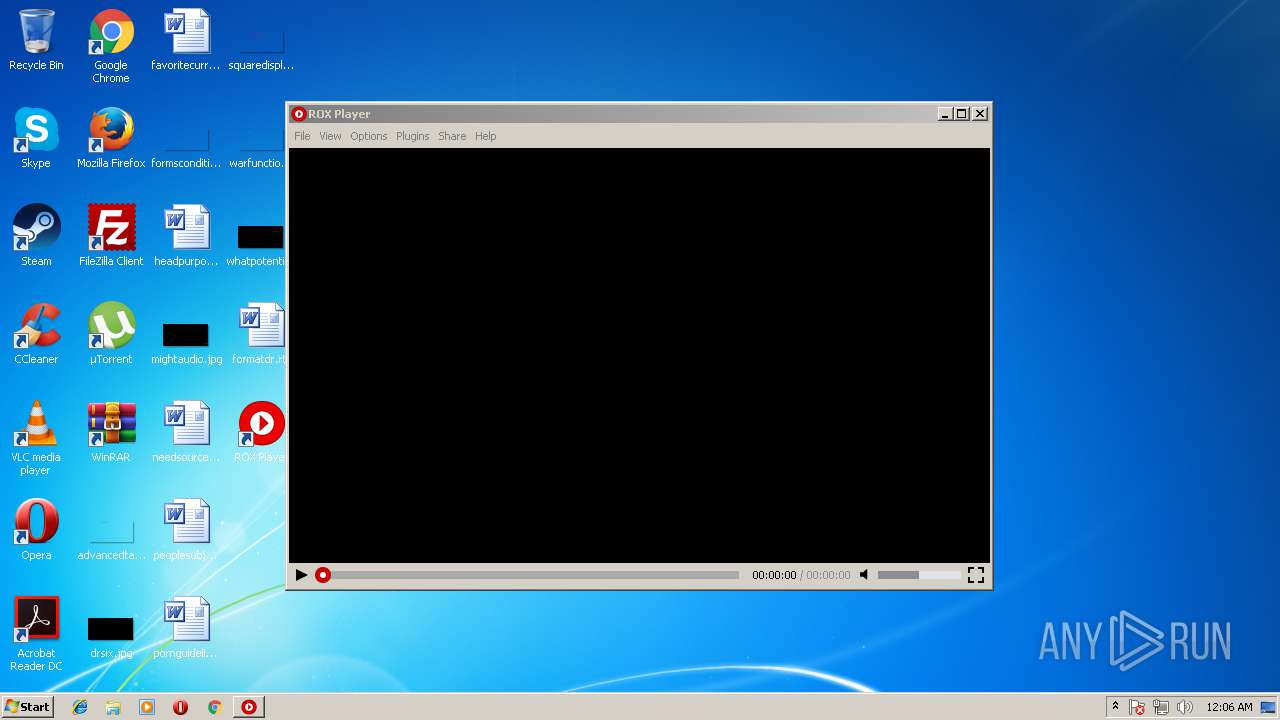Switch to ROX Player taskbar button
Screen dimensions: 1280x720
click(x=249, y=707)
